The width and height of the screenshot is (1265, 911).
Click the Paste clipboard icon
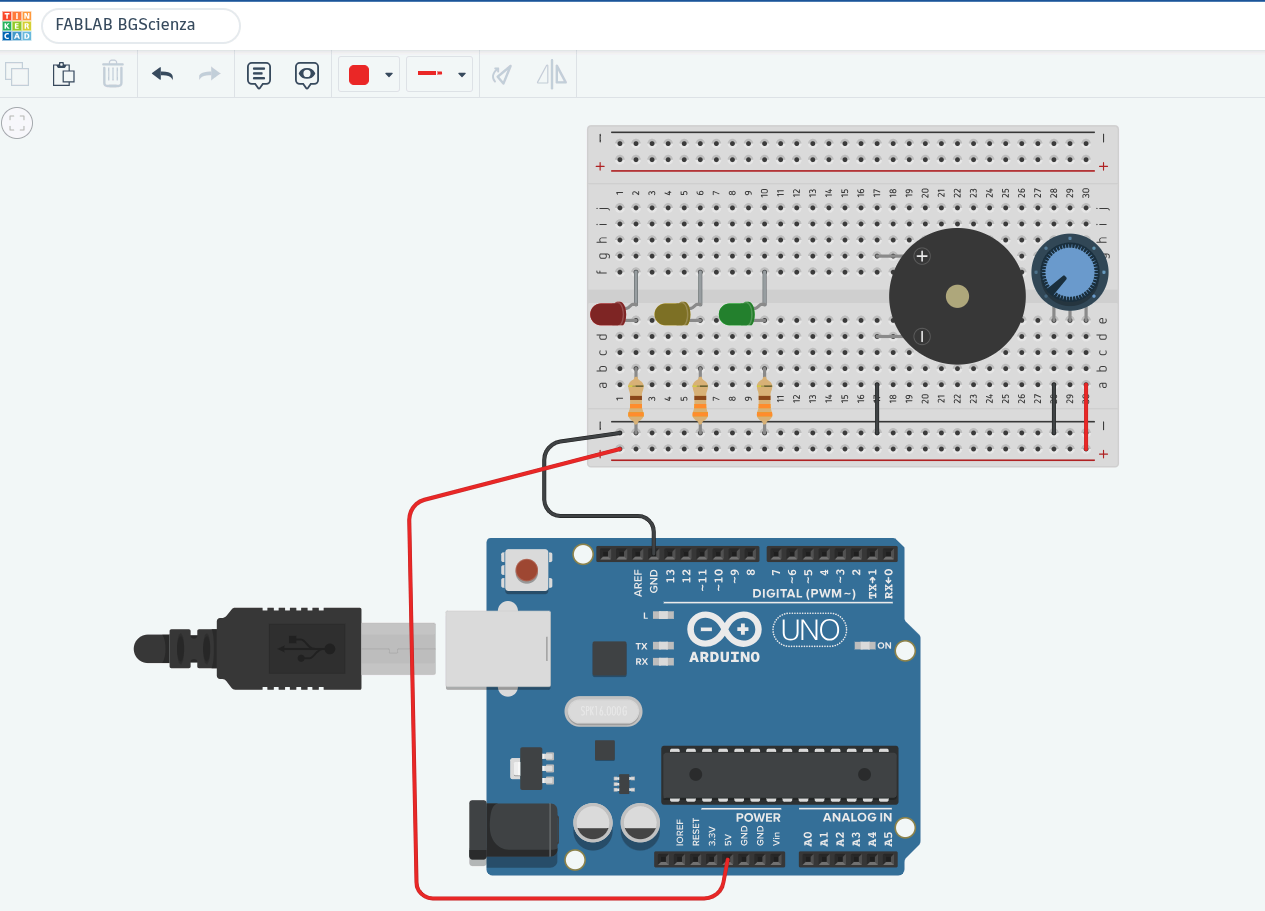point(64,74)
